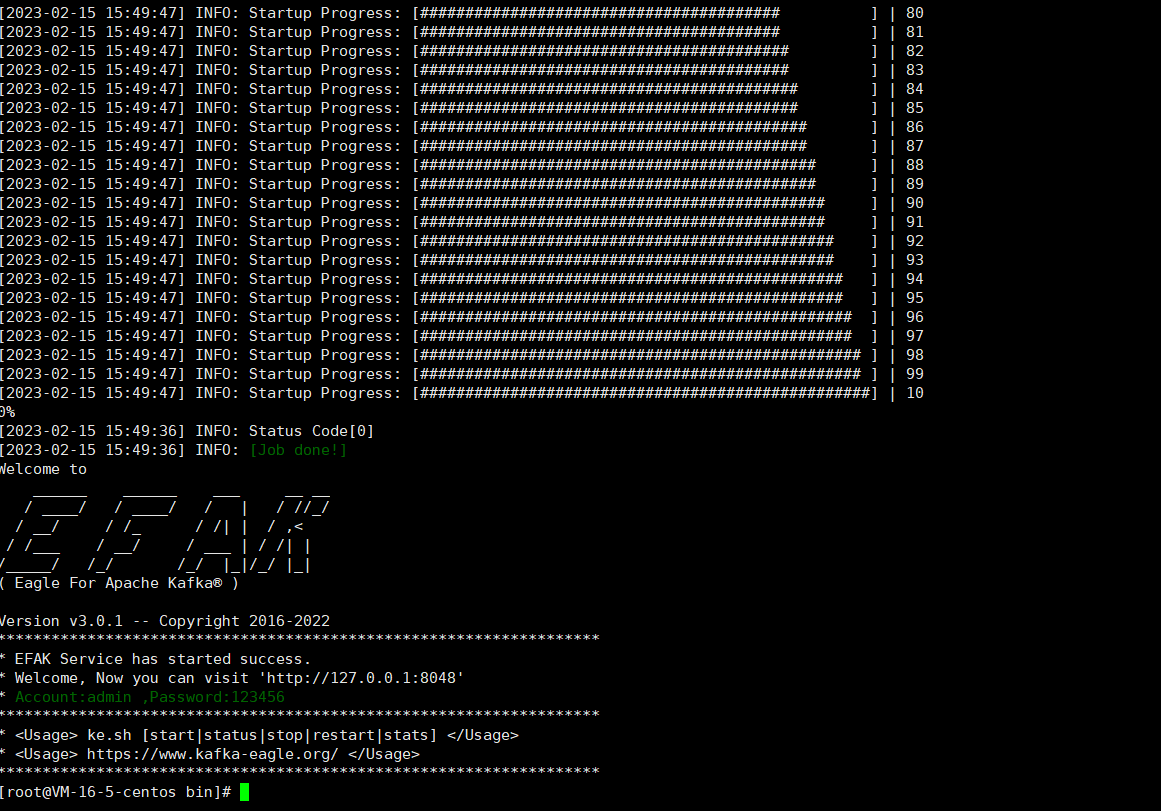Click the 'Status Code[0]' log line
Viewport: 1161px width, 811px height.
187,431
